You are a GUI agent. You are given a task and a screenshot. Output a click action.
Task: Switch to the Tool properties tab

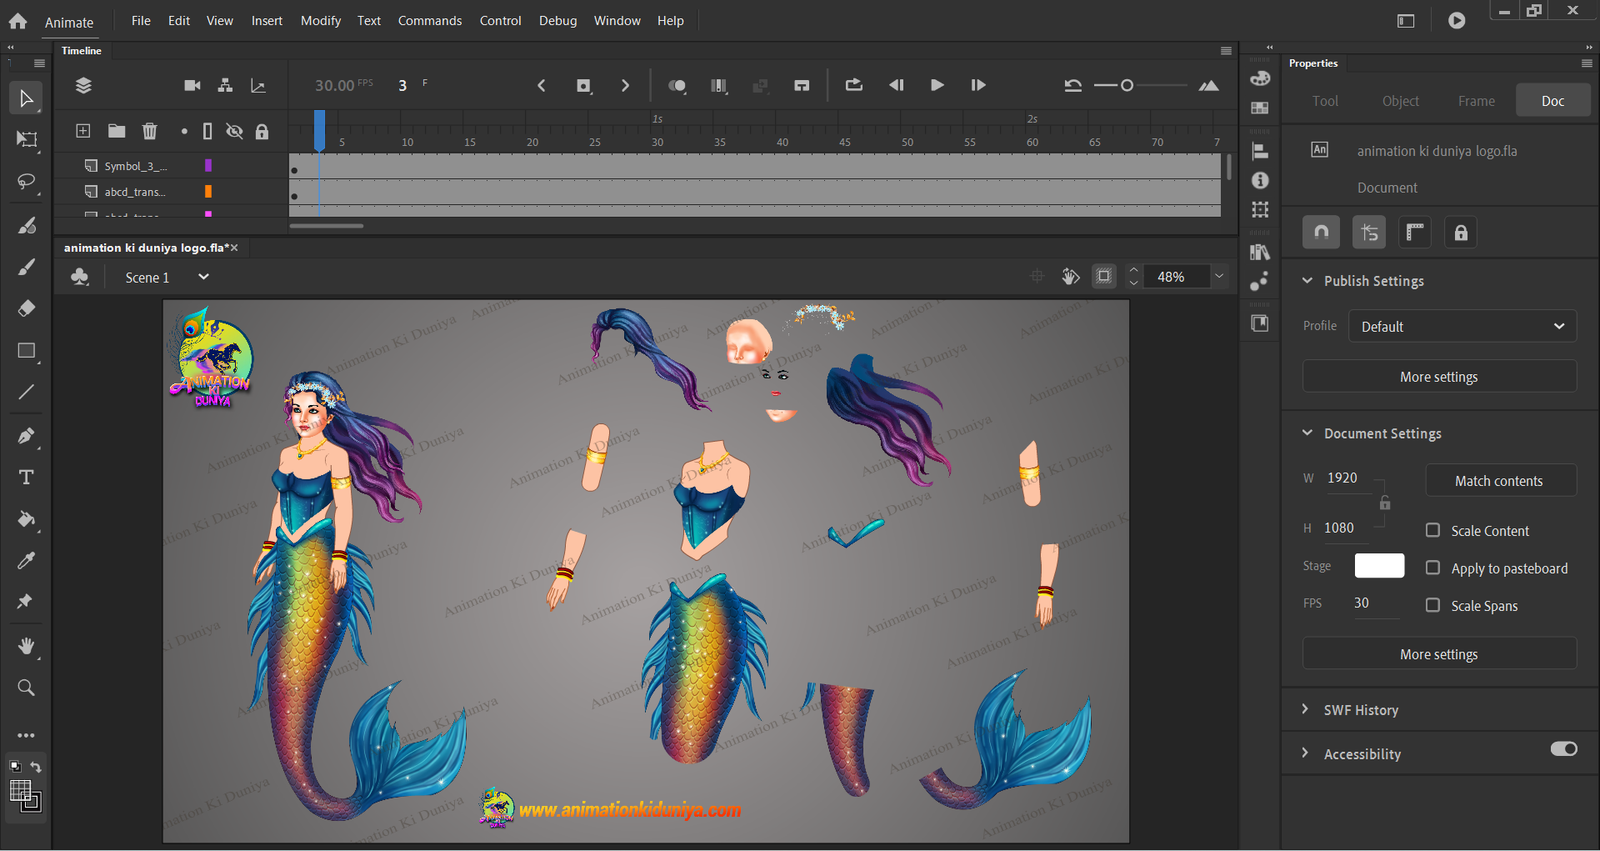(1325, 101)
